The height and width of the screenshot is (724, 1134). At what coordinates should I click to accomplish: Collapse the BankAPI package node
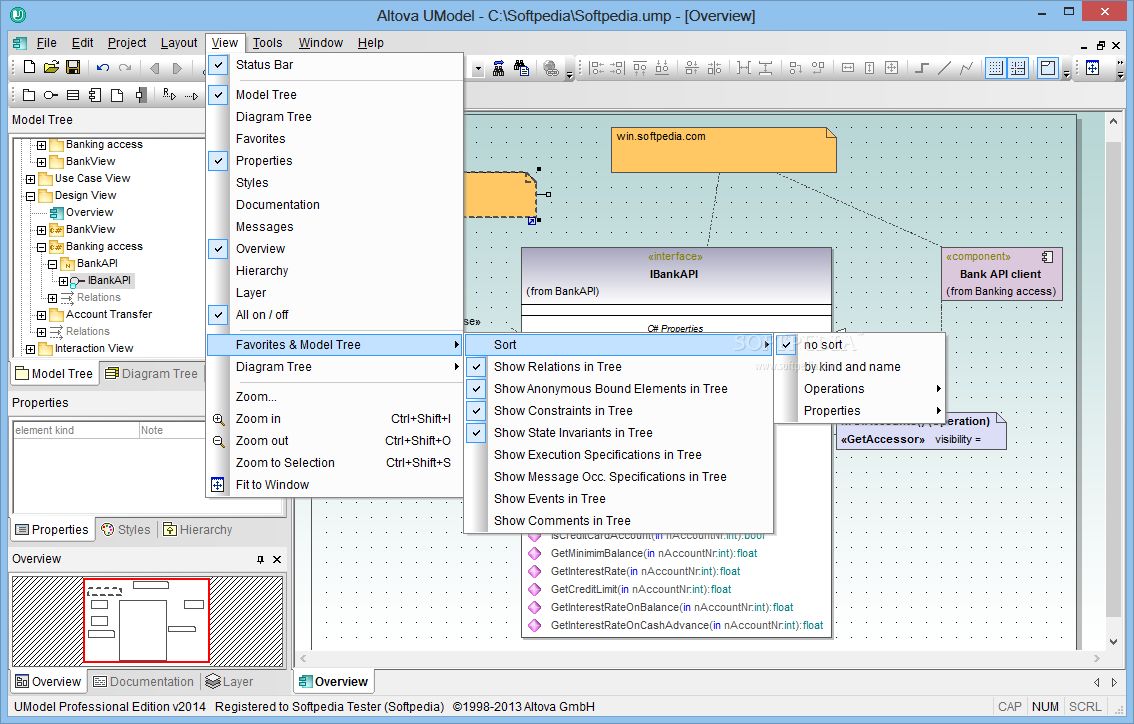pos(52,264)
